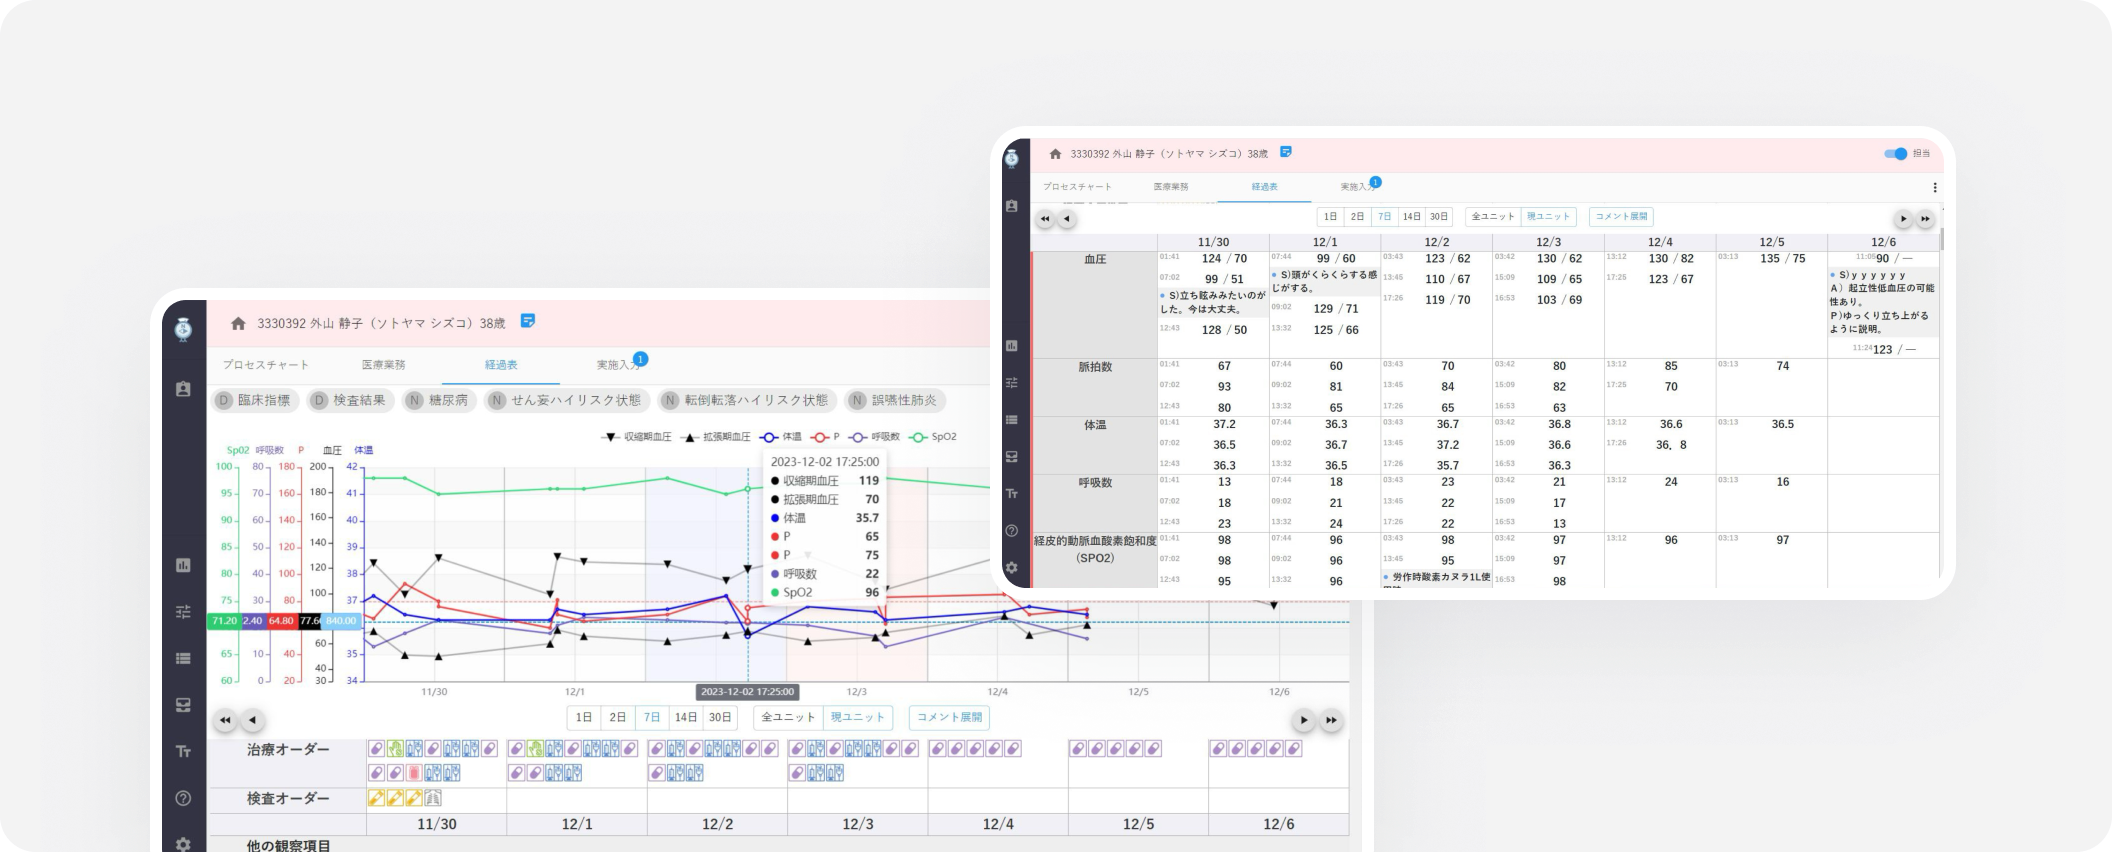Click the rewind double-arrow below the chart
Viewport: 2112px width, 852px height.
point(225,720)
